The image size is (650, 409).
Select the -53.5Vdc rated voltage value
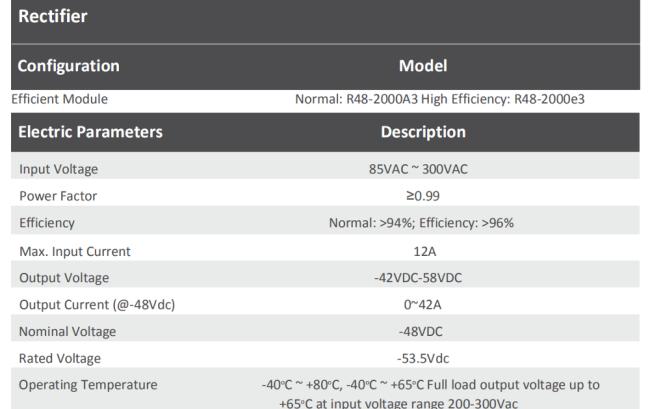coord(424,358)
